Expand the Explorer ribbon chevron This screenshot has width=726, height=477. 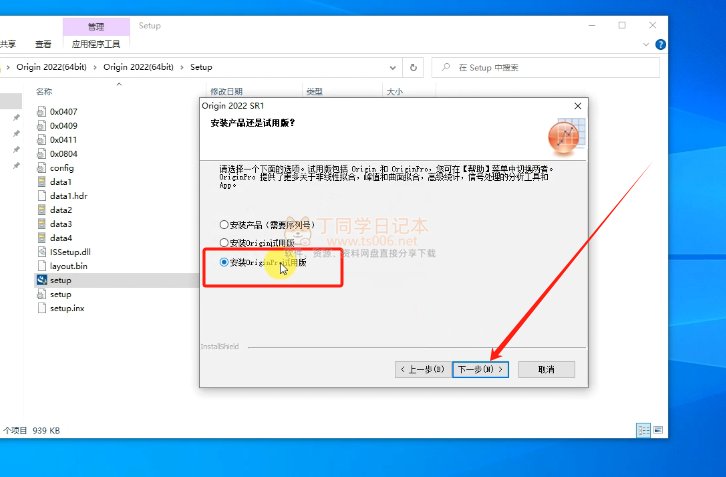pyautogui.click(x=646, y=44)
